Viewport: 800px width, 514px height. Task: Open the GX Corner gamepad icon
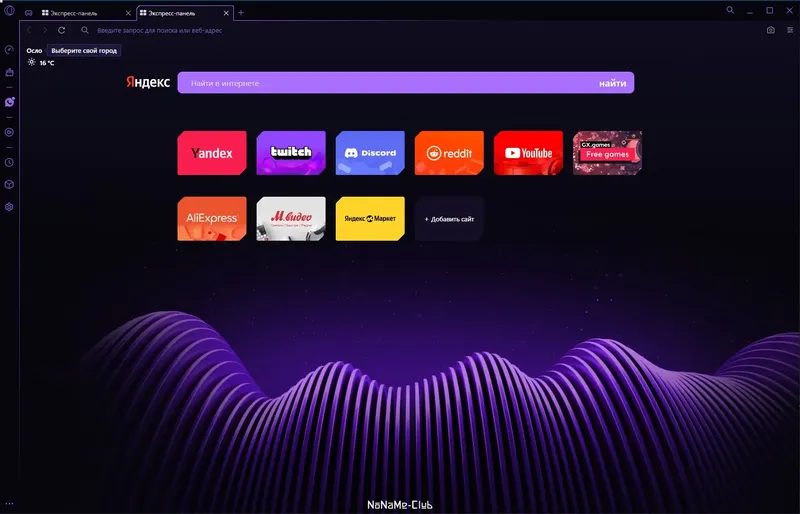click(x=29, y=13)
